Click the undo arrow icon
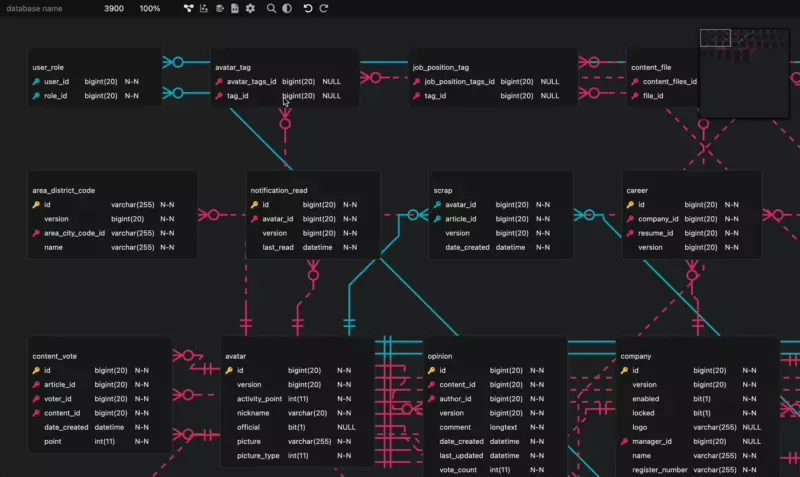The height and width of the screenshot is (477, 800). coord(308,8)
